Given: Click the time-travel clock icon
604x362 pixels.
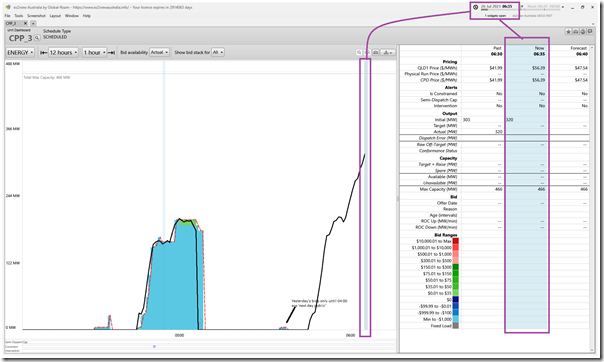Looking at the screenshot, I should click(x=475, y=7).
